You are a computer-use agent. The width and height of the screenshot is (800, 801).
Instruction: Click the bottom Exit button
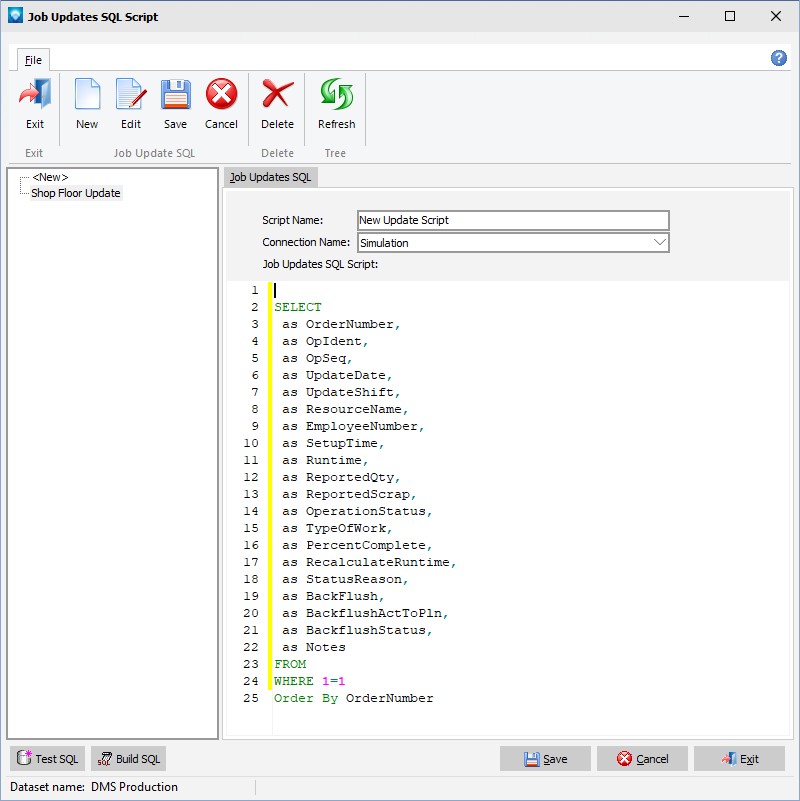click(x=739, y=759)
